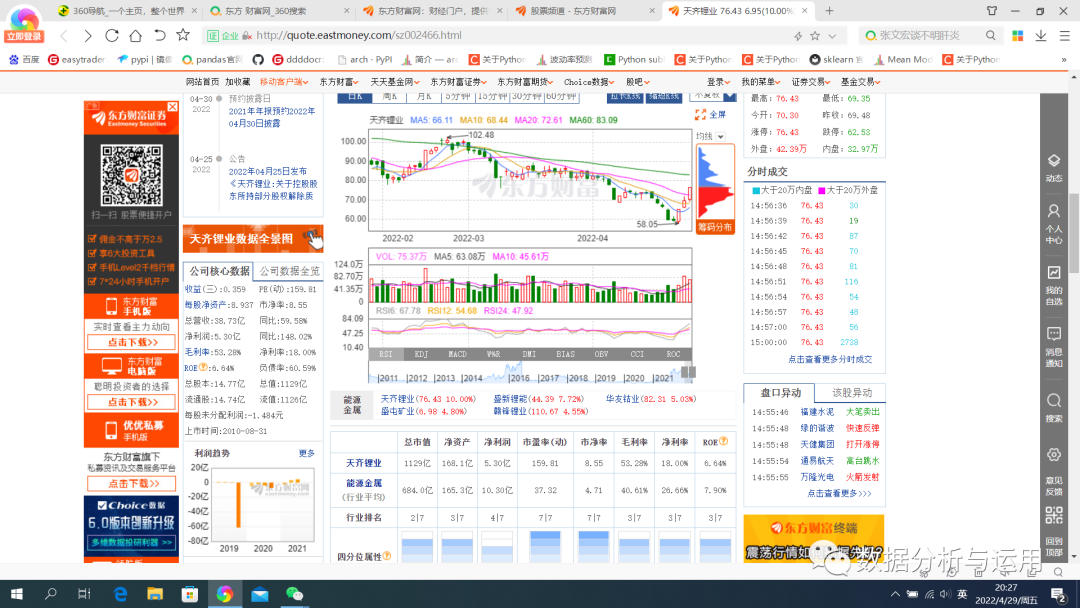Select the 5分钟 chart period

click(x=457, y=96)
